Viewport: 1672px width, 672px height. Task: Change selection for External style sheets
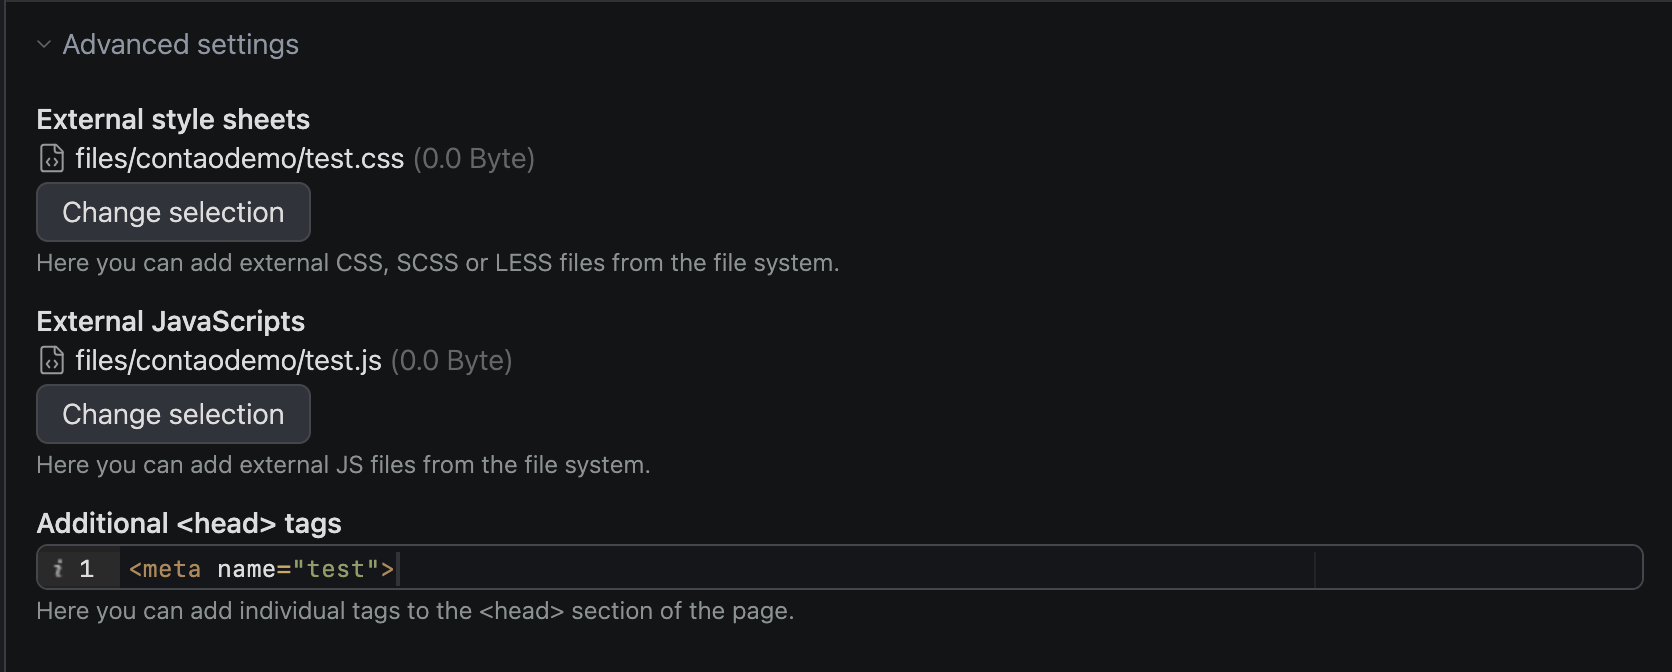(173, 212)
